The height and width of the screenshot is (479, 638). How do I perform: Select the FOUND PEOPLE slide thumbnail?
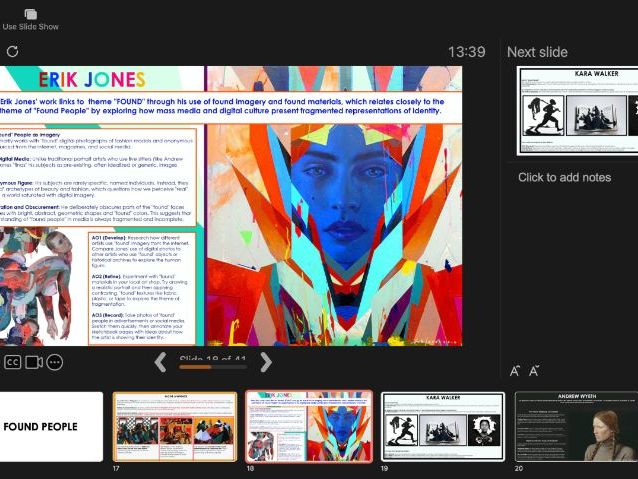coord(52,427)
